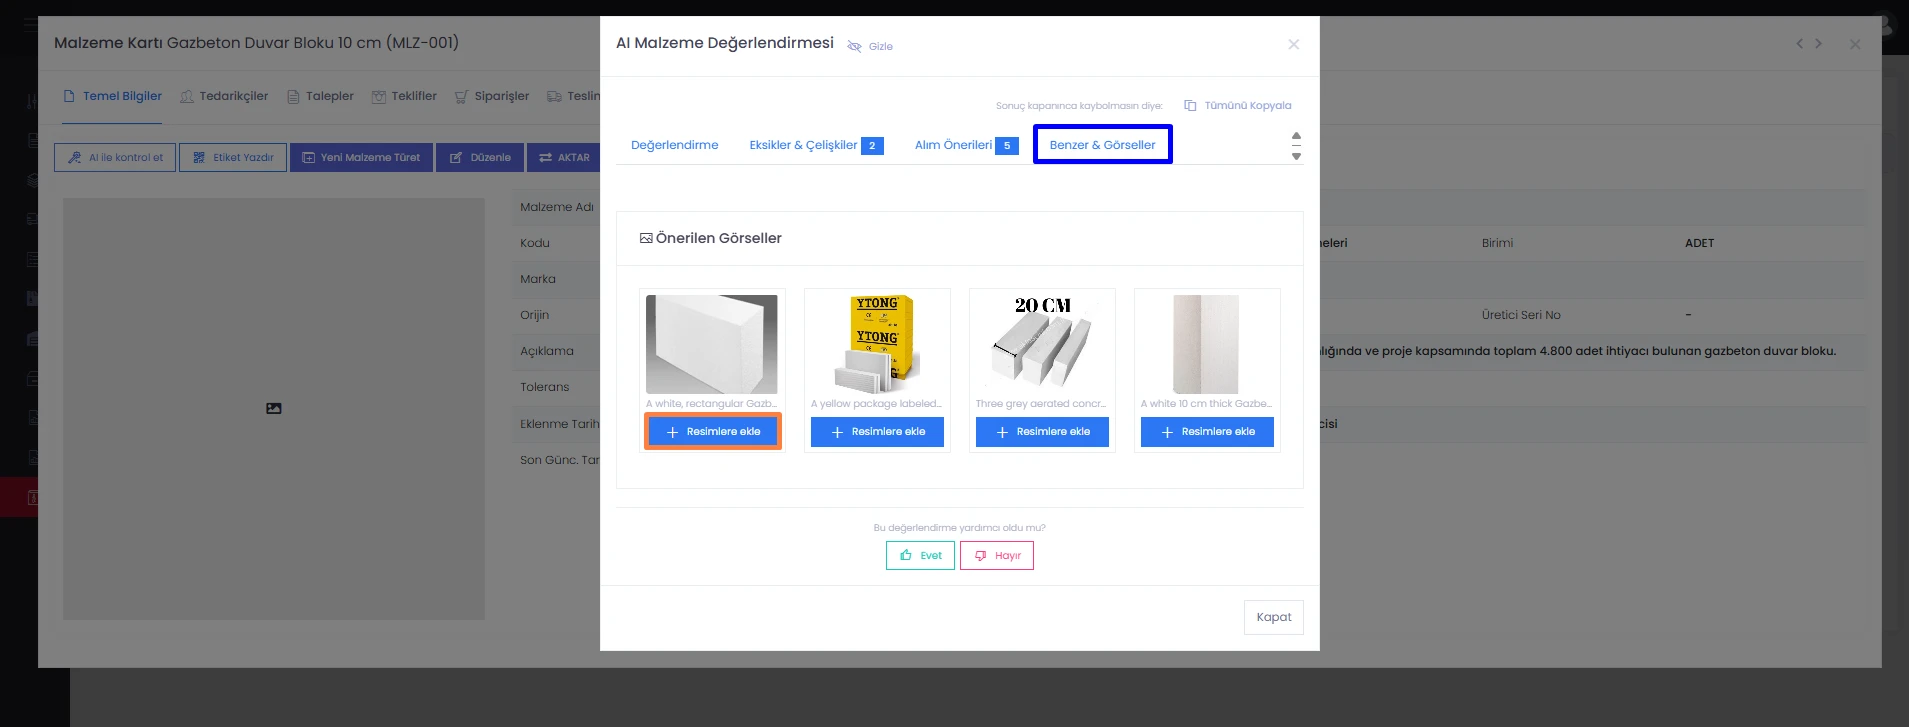Open the Siparişler tab
The height and width of the screenshot is (727, 1909).
[x=492, y=96]
